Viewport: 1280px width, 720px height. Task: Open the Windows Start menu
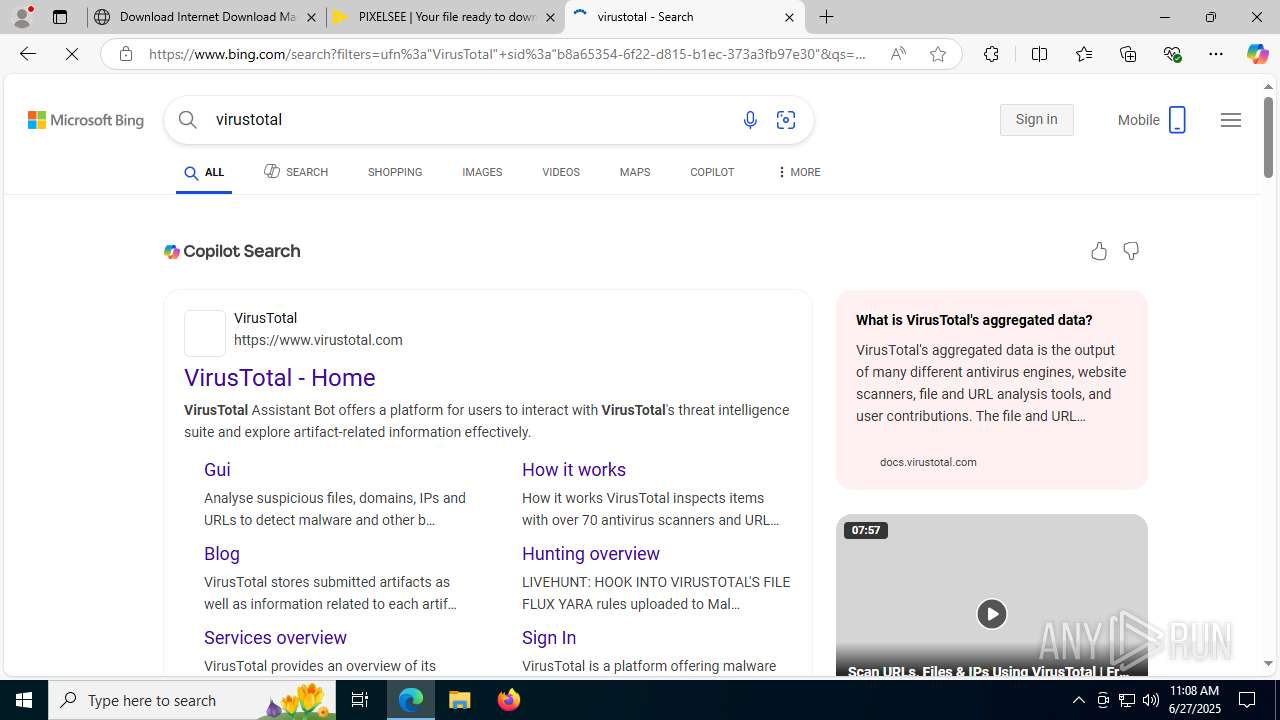(24, 700)
